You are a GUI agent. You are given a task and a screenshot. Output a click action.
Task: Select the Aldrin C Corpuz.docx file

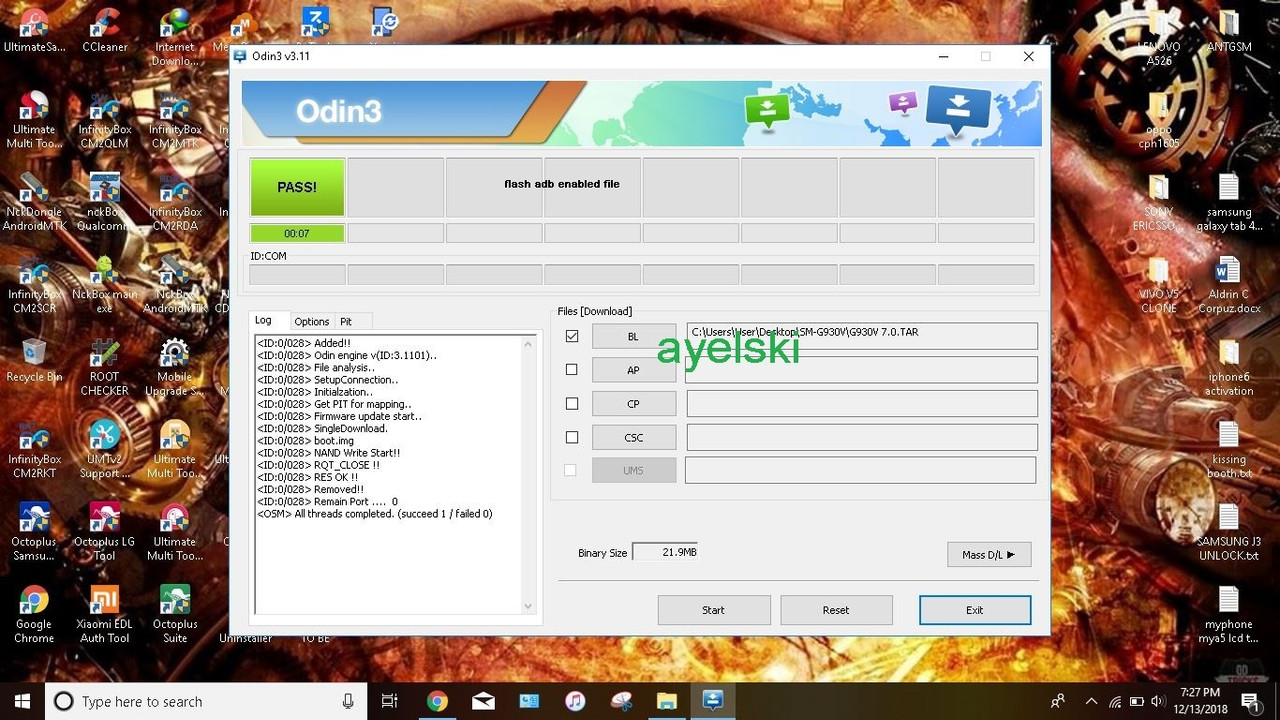[x=1229, y=286]
